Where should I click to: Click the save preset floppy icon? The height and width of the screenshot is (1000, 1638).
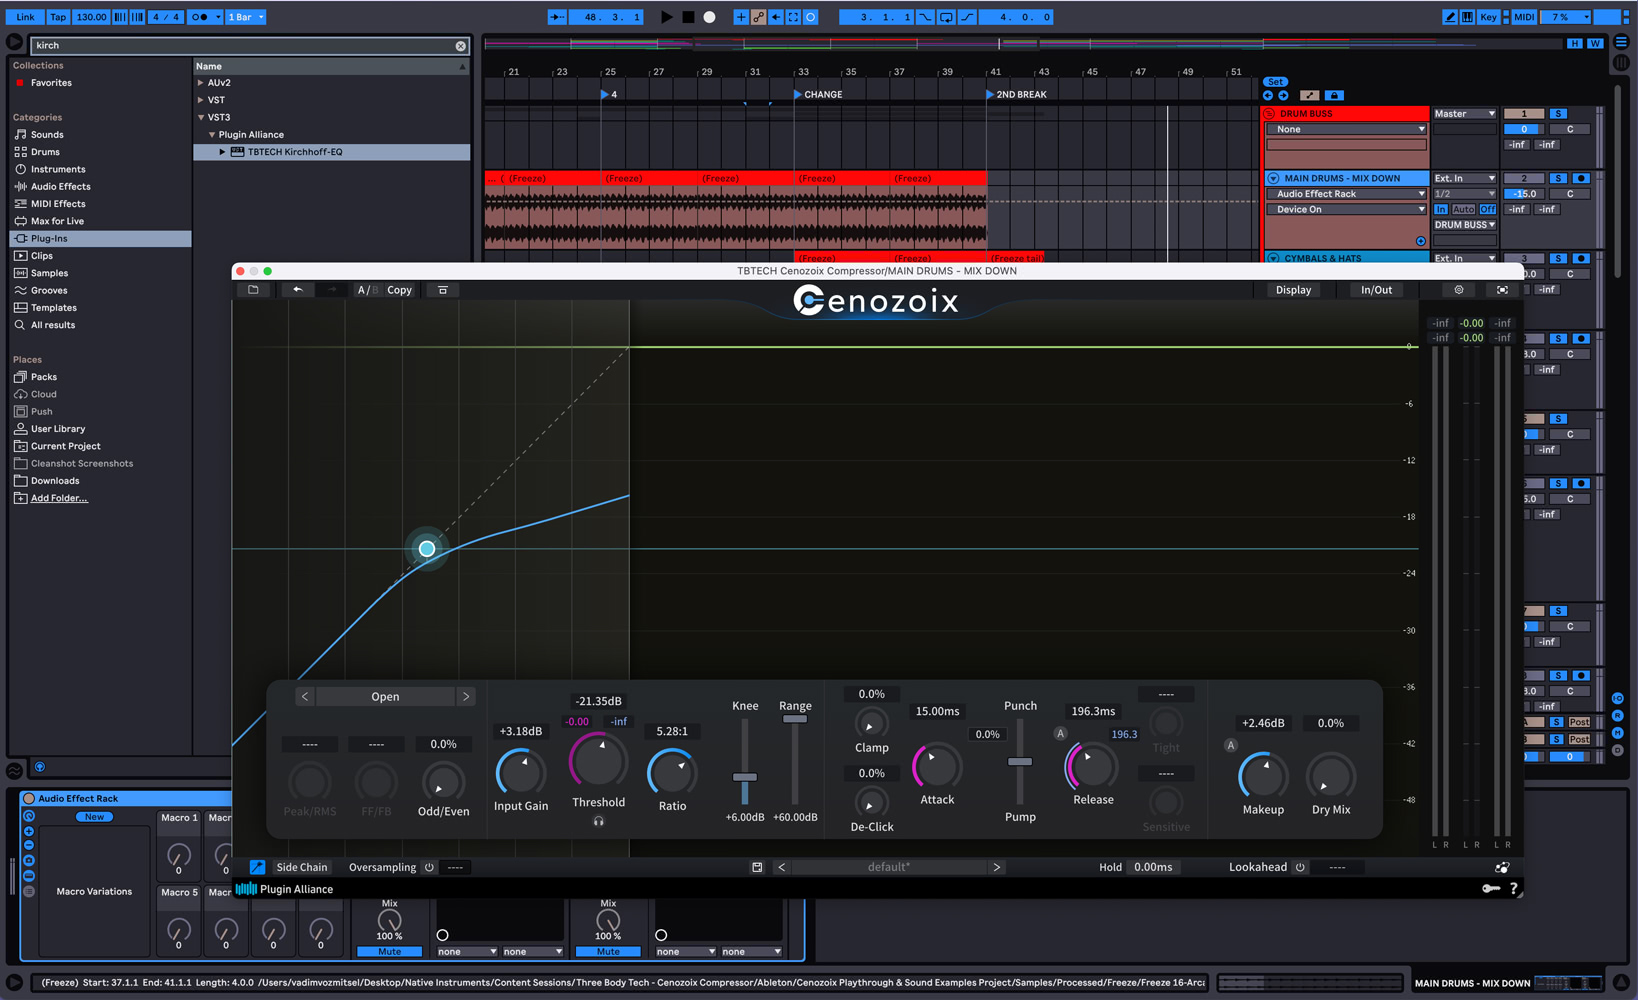(757, 867)
